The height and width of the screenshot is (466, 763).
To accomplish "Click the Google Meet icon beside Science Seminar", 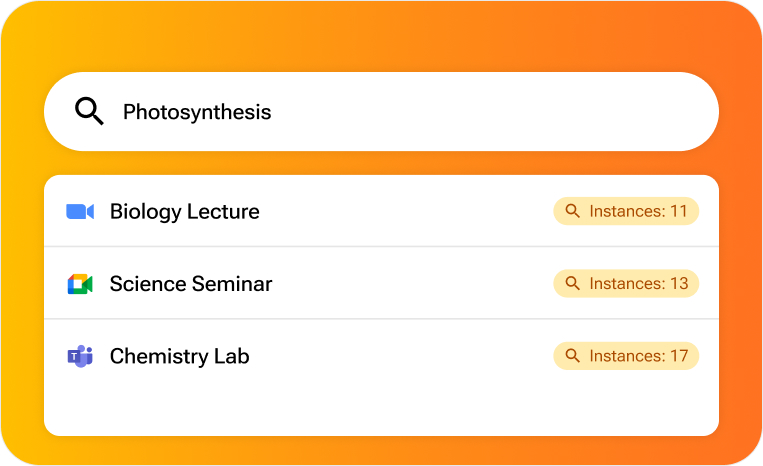I will click(x=80, y=284).
